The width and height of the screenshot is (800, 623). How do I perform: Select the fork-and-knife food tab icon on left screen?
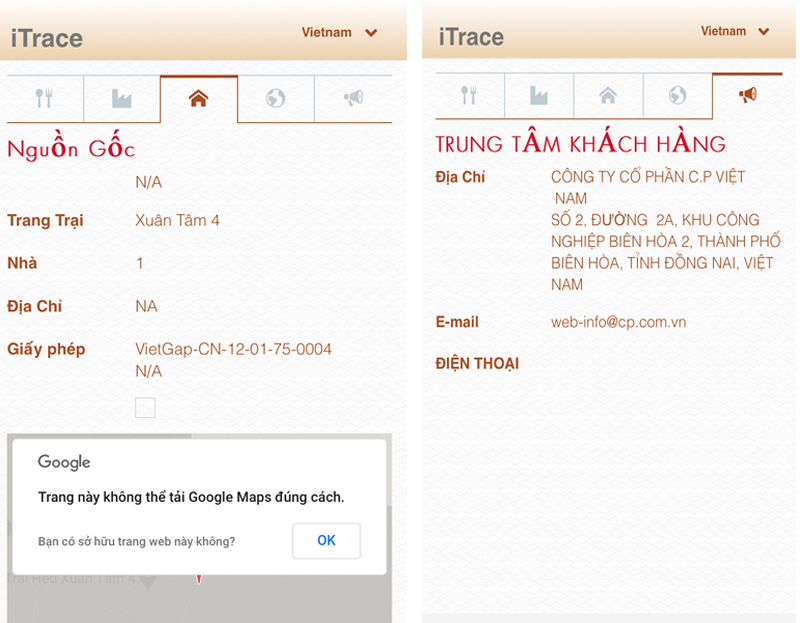click(x=44, y=98)
